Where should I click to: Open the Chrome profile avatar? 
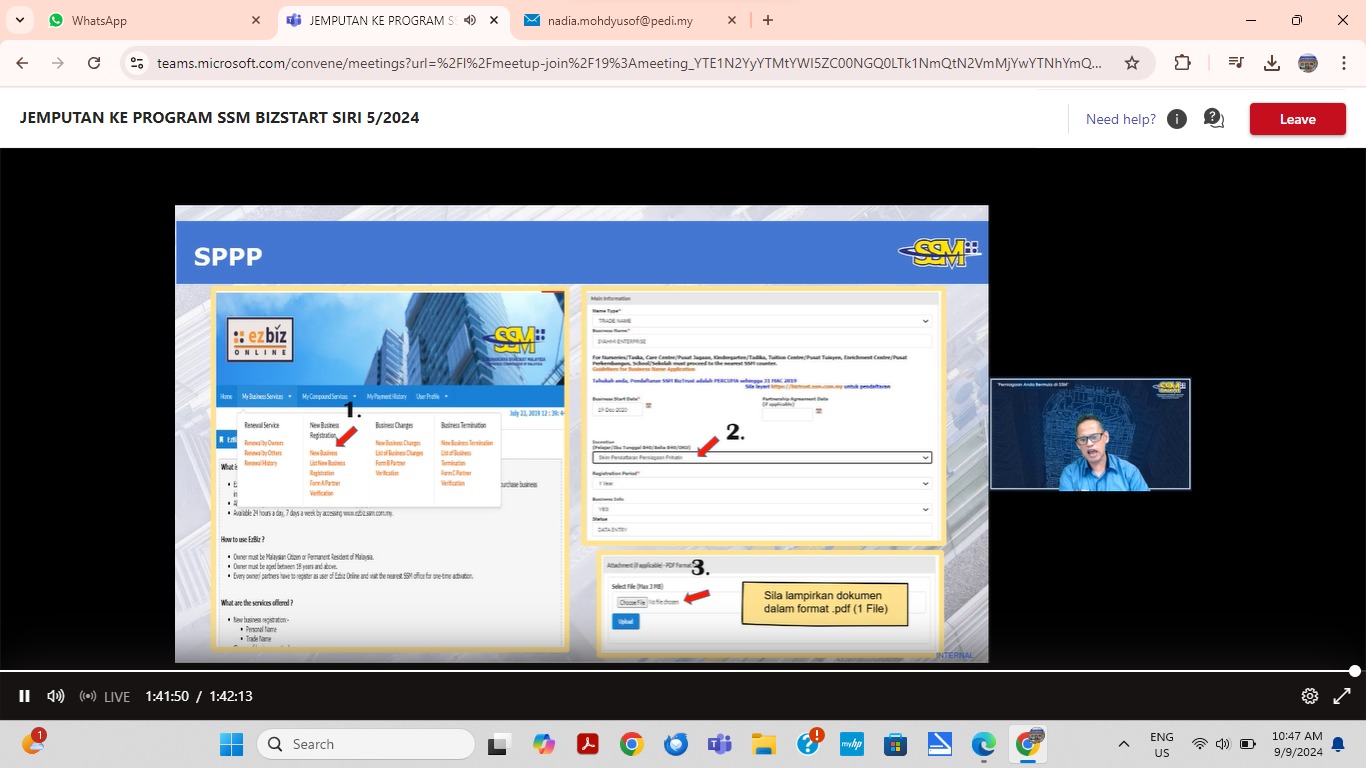[x=1308, y=63]
